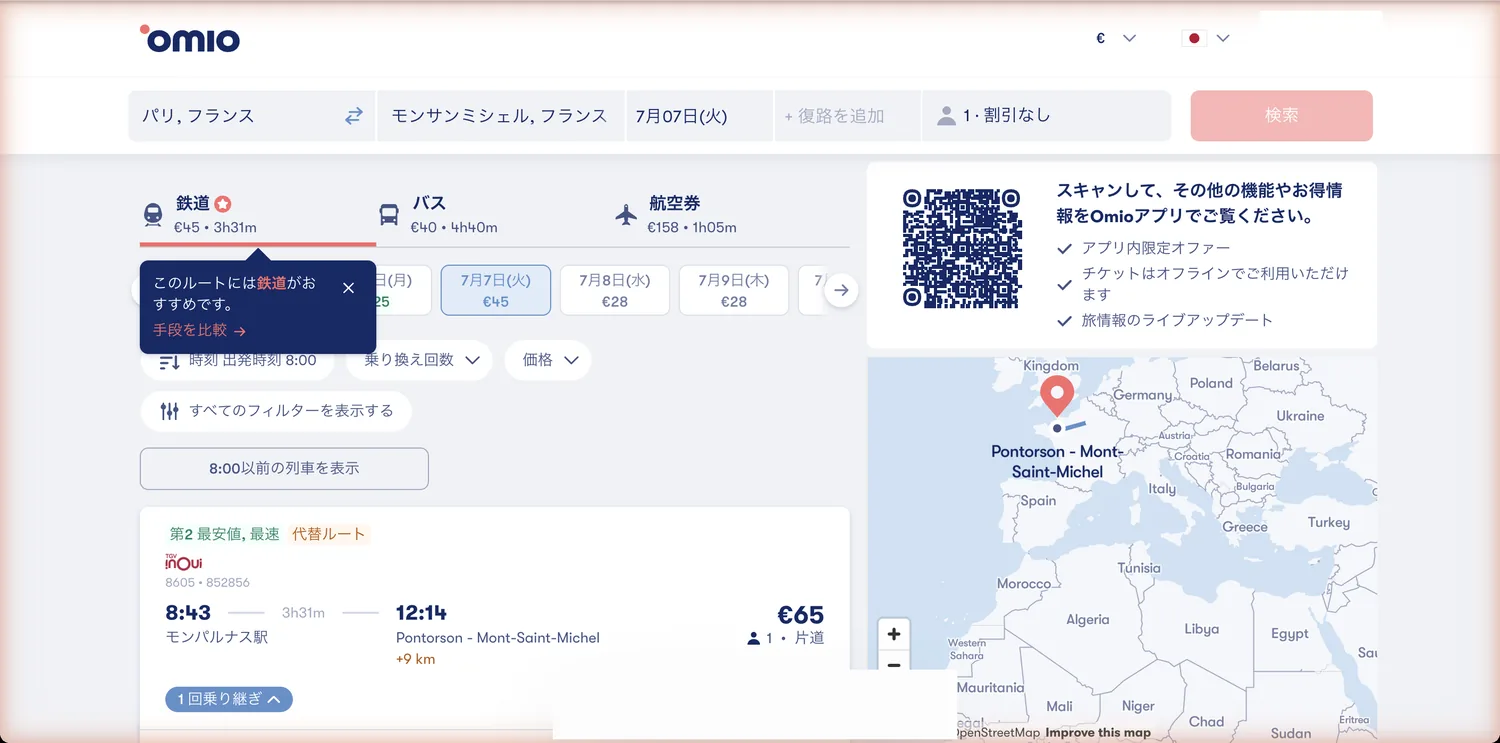Click Pontorson - Mont-Saint-Michel map label
1500x743 pixels.
coord(1058,461)
